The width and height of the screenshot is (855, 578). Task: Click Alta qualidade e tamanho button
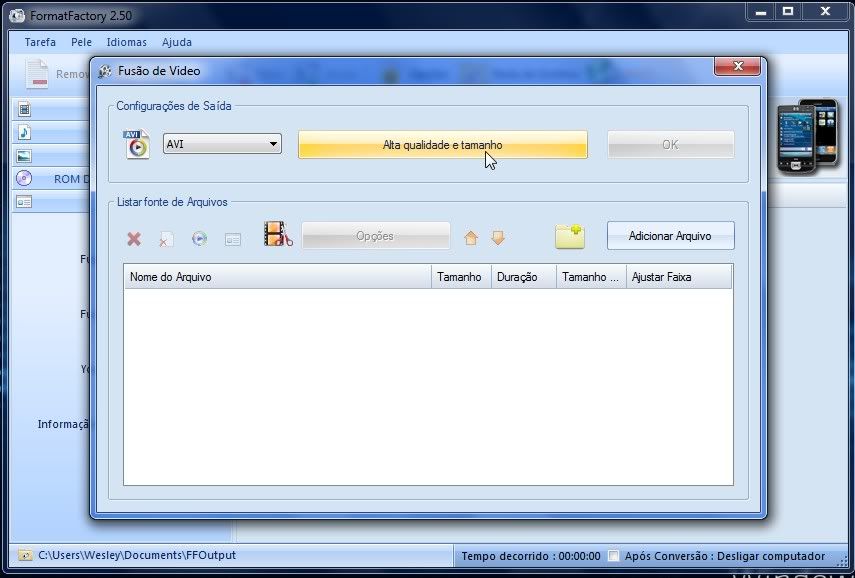tap(442, 145)
